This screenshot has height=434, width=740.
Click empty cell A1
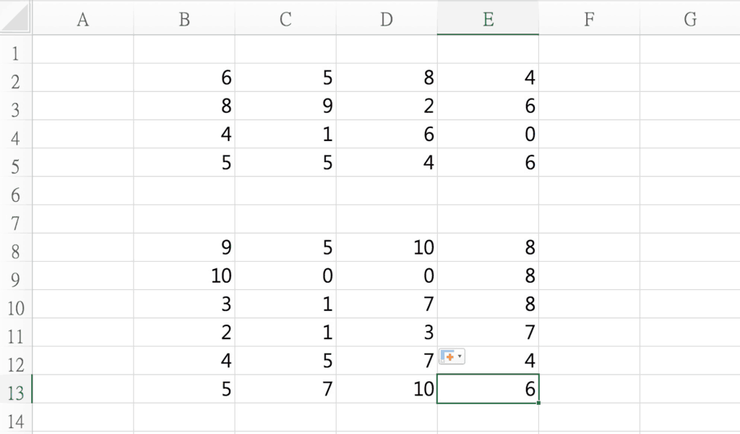(x=83, y=49)
